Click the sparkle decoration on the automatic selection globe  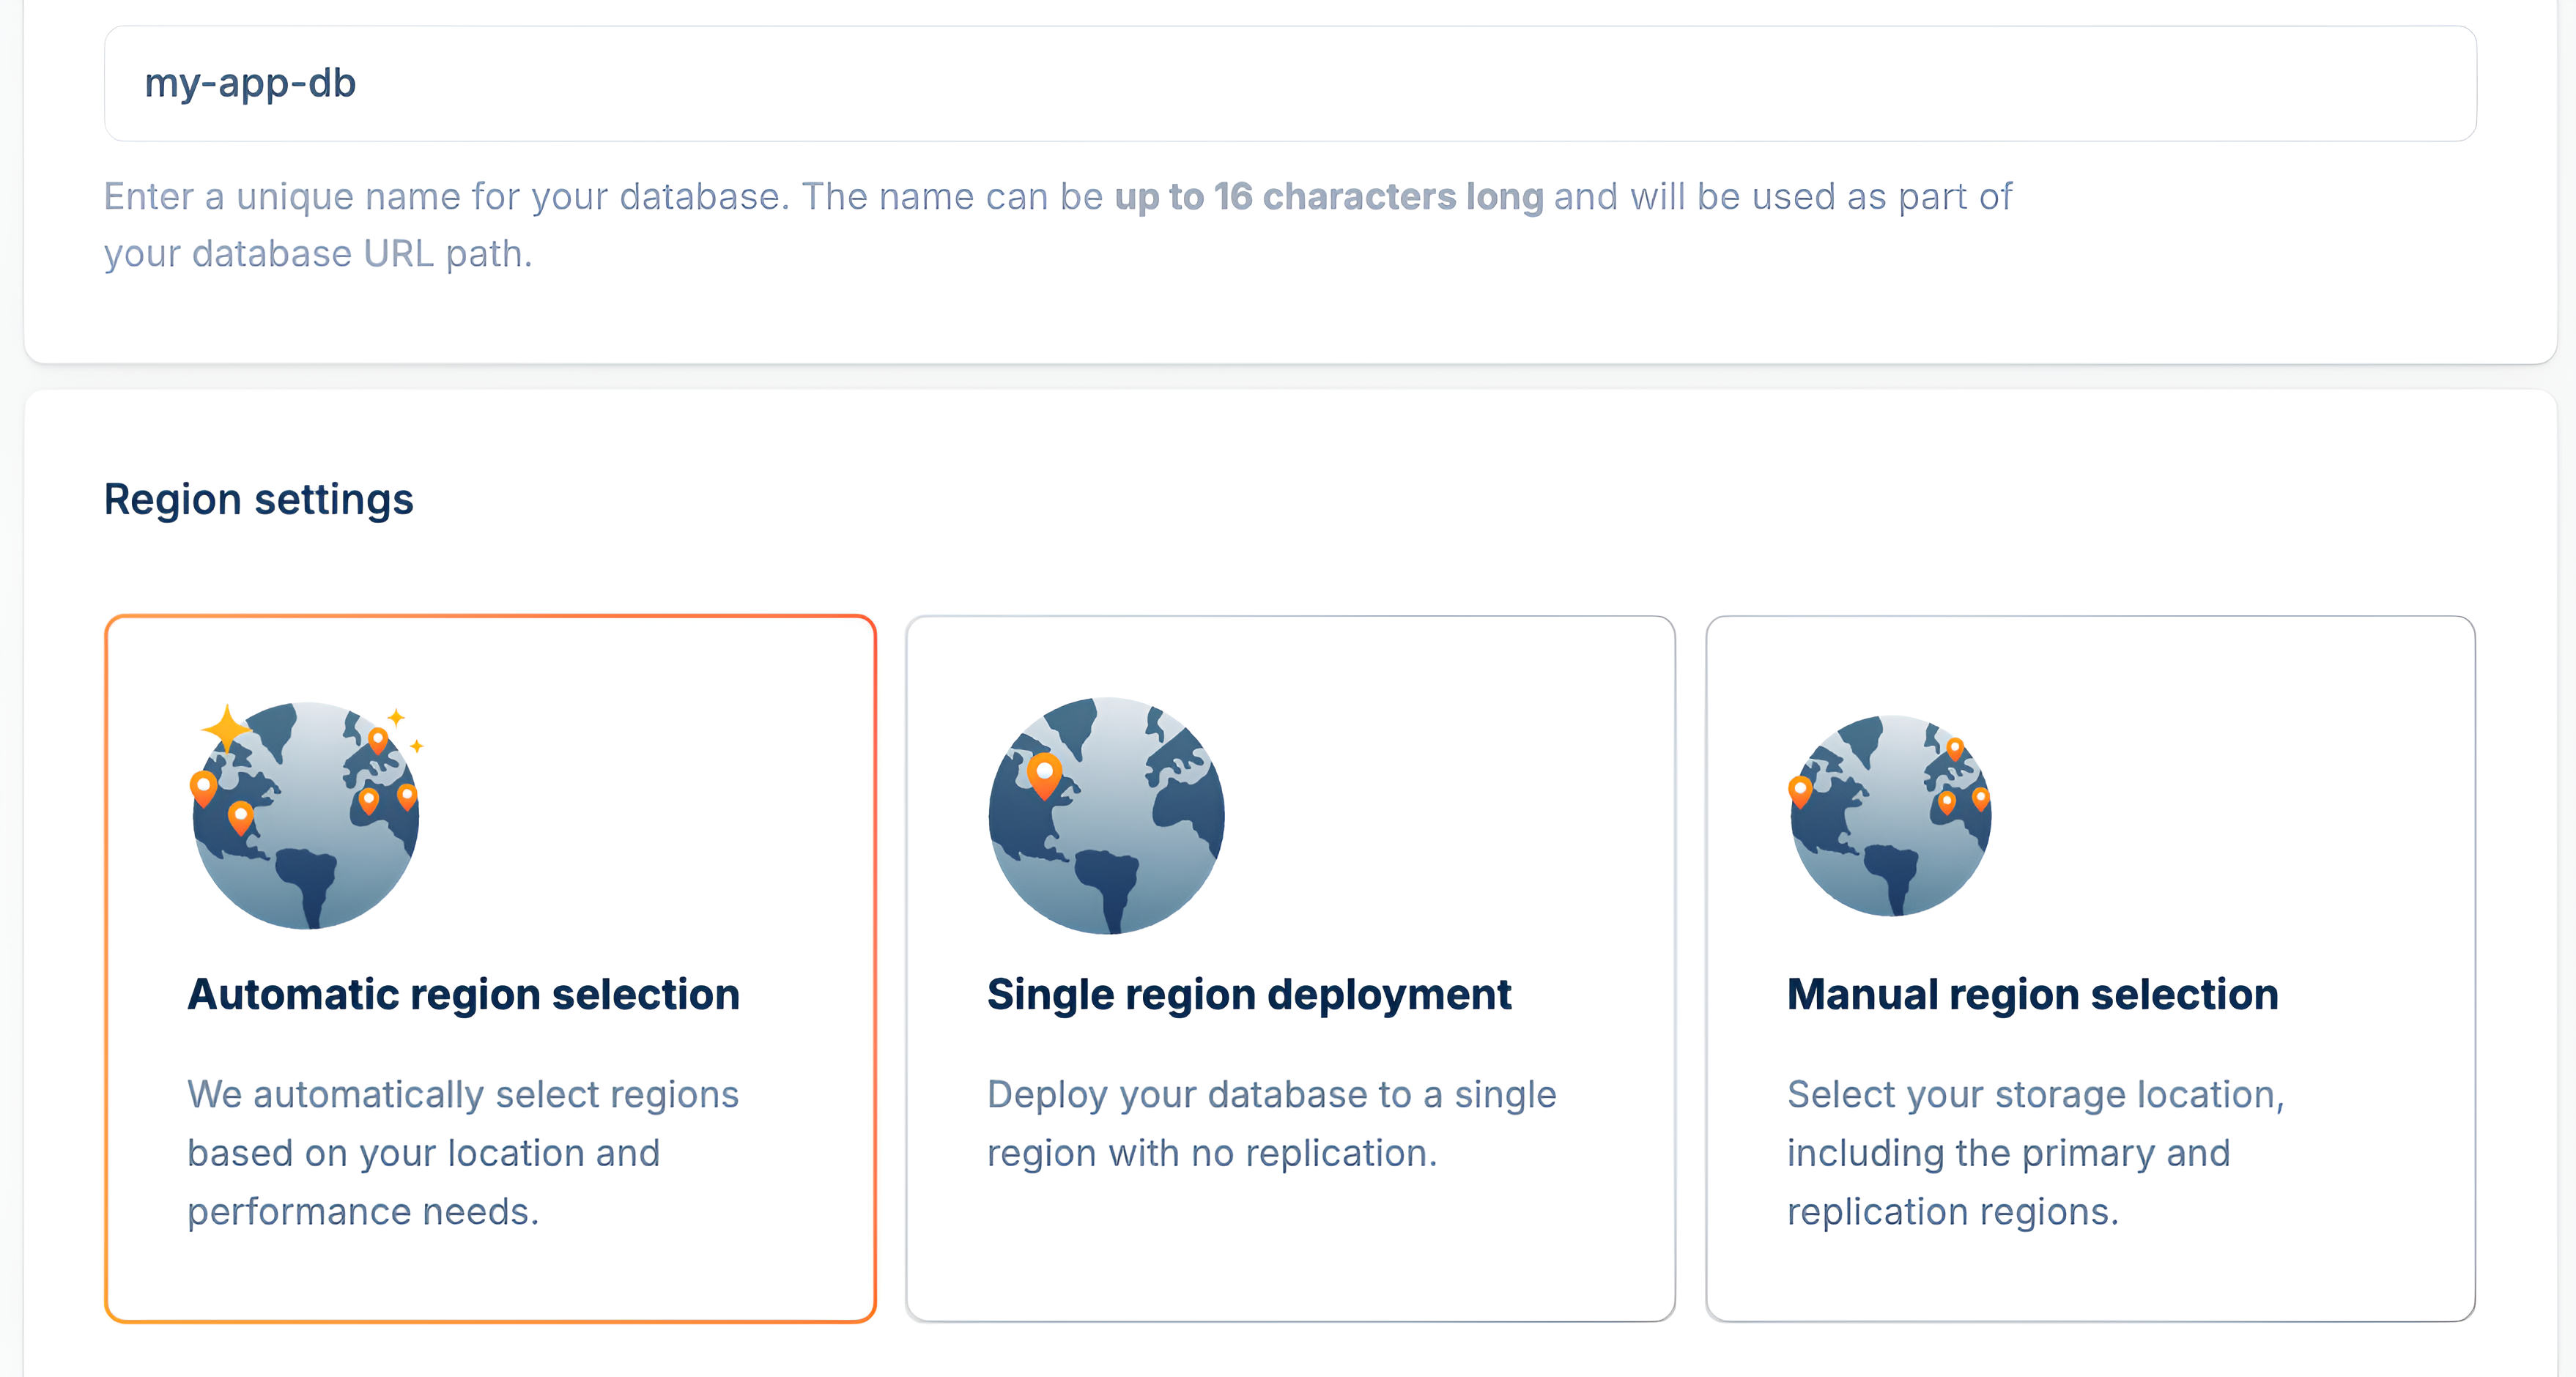pos(226,728)
